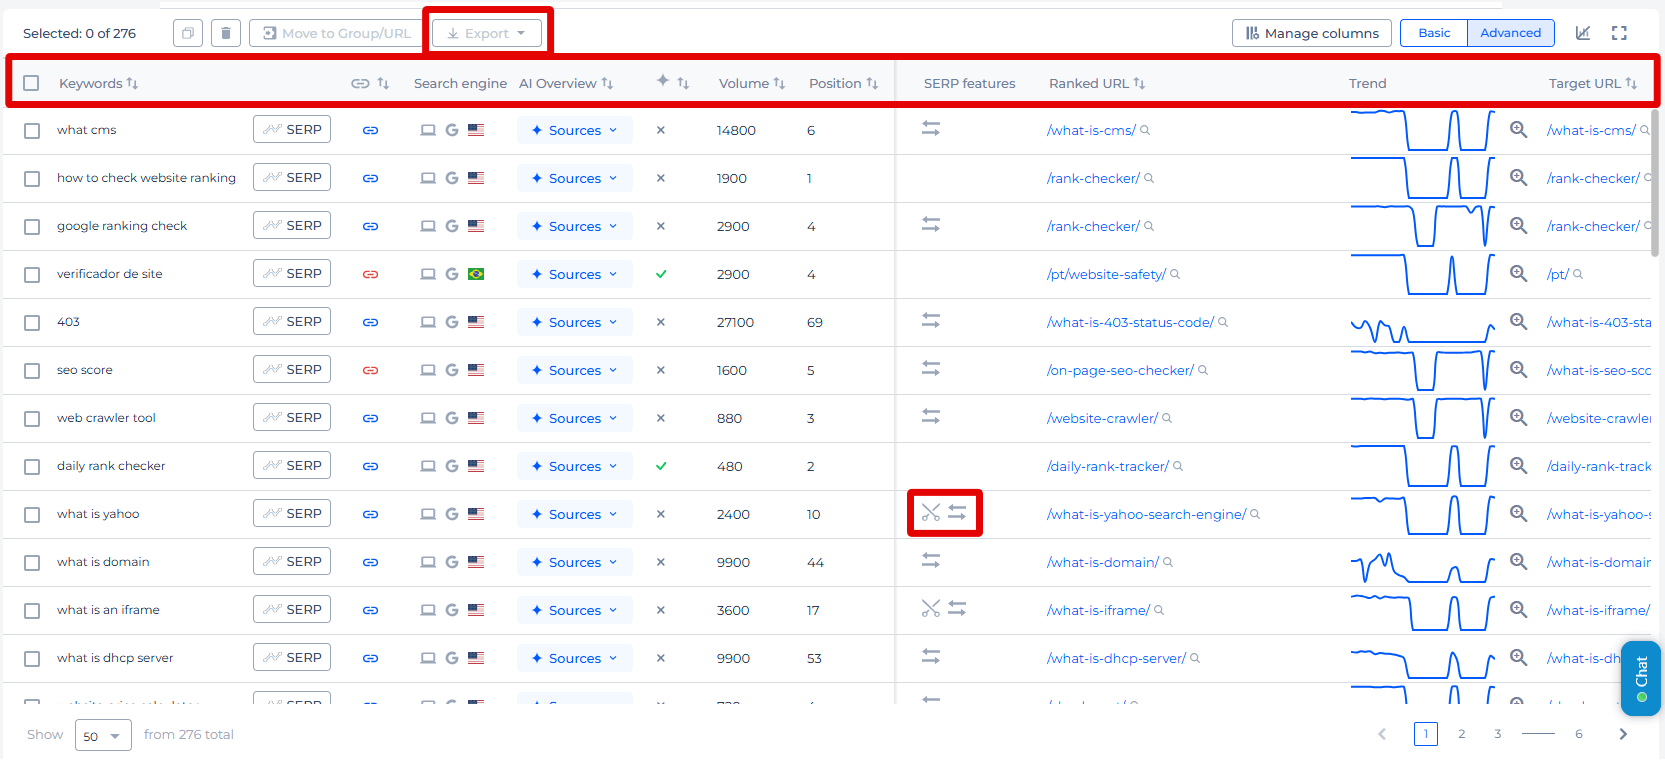Expand the Sources dropdown for 'daily rank checker'
1665x760 pixels.
575,466
